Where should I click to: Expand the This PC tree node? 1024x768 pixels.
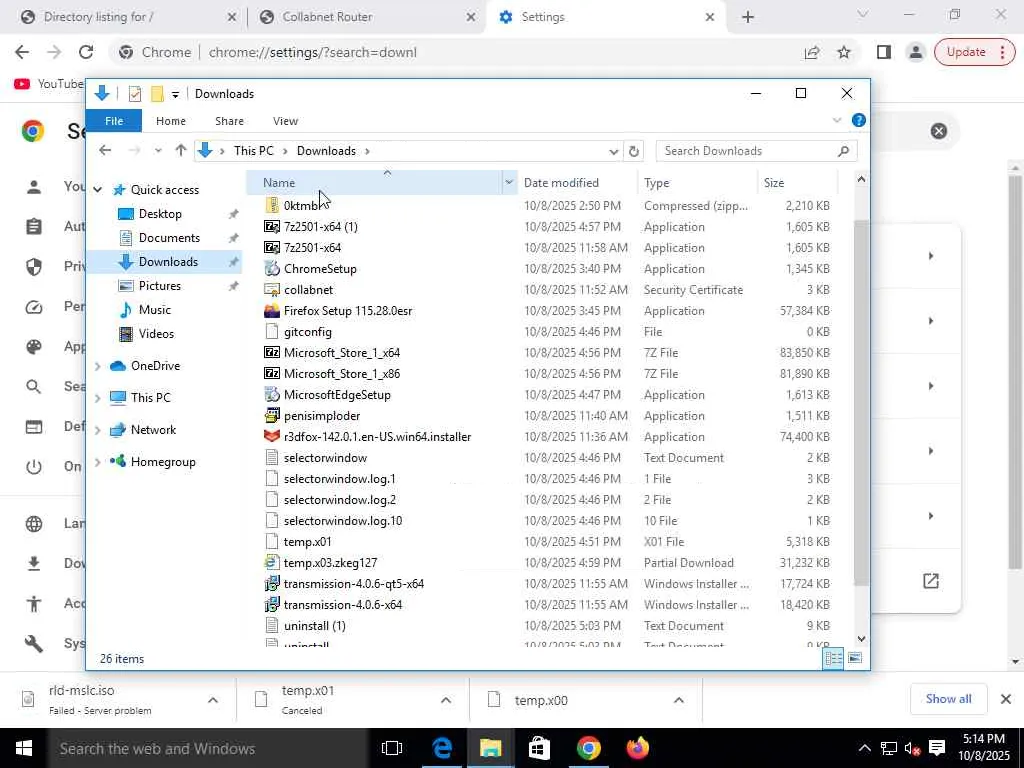98,398
